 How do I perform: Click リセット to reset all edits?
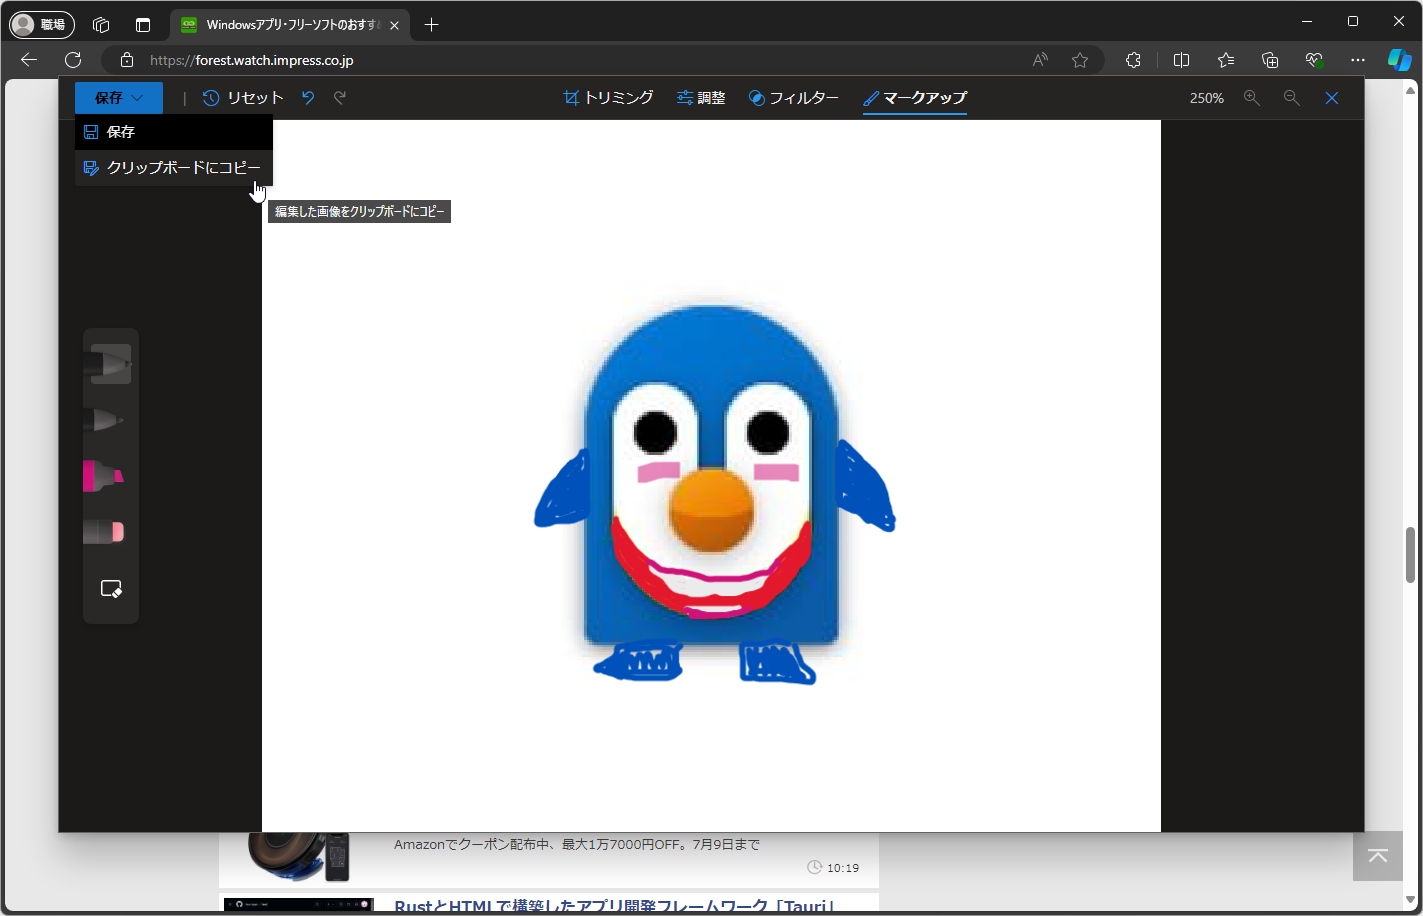click(242, 97)
